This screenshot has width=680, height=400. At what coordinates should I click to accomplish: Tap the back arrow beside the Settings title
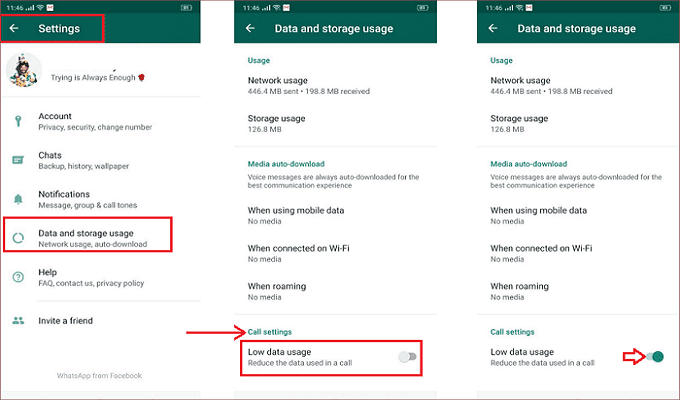pos(15,29)
